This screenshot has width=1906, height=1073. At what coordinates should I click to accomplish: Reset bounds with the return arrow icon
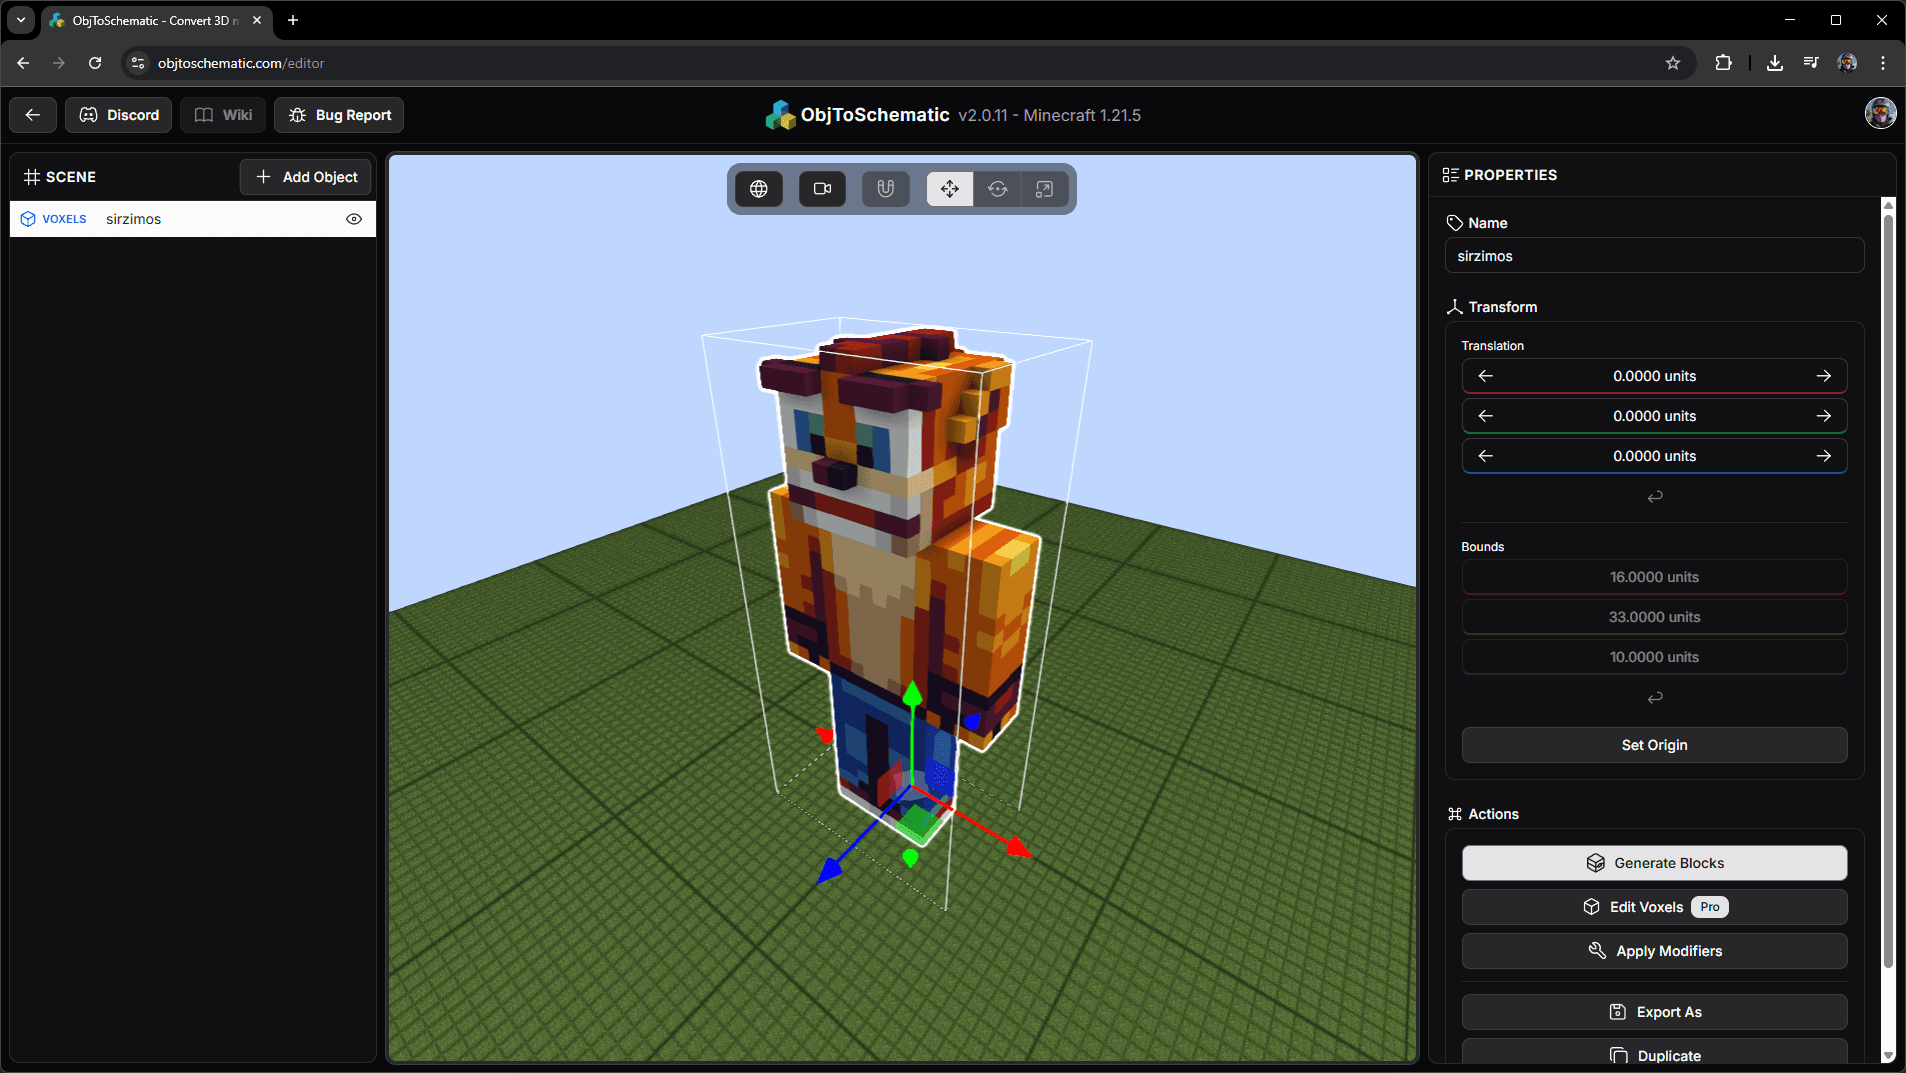(x=1655, y=697)
